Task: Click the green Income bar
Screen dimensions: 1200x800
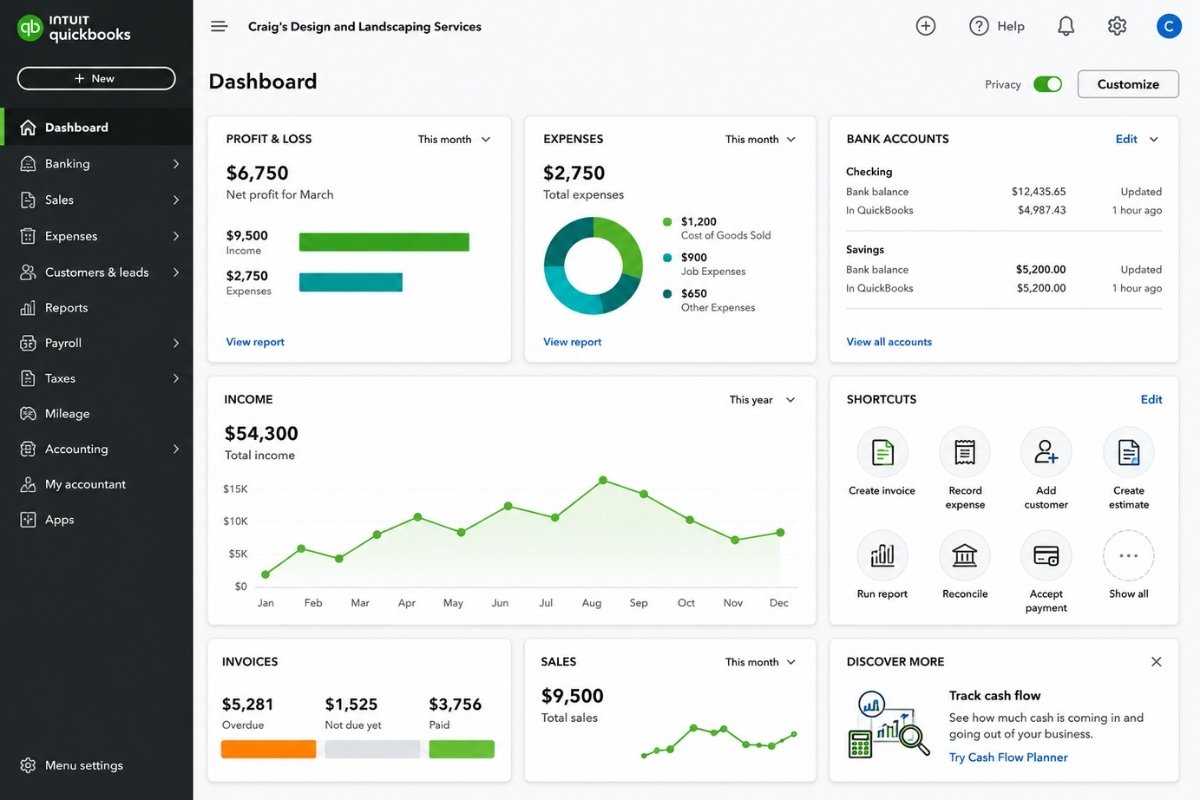Action: click(384, 242)
